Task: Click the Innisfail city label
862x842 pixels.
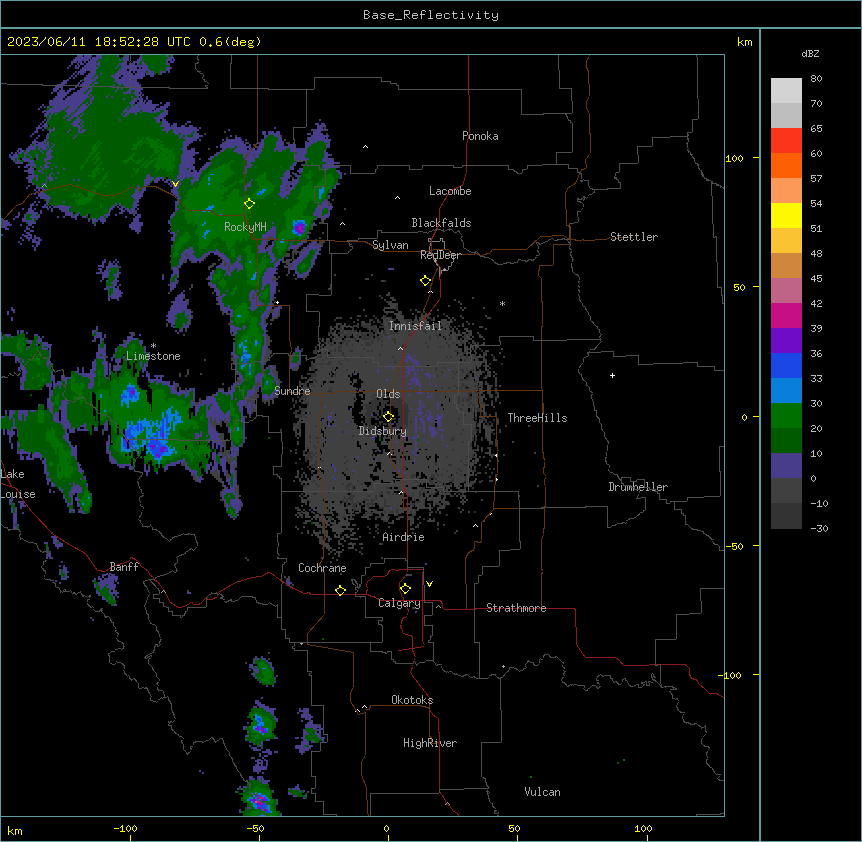Action: pyautogui.click(x=415, y=326)
